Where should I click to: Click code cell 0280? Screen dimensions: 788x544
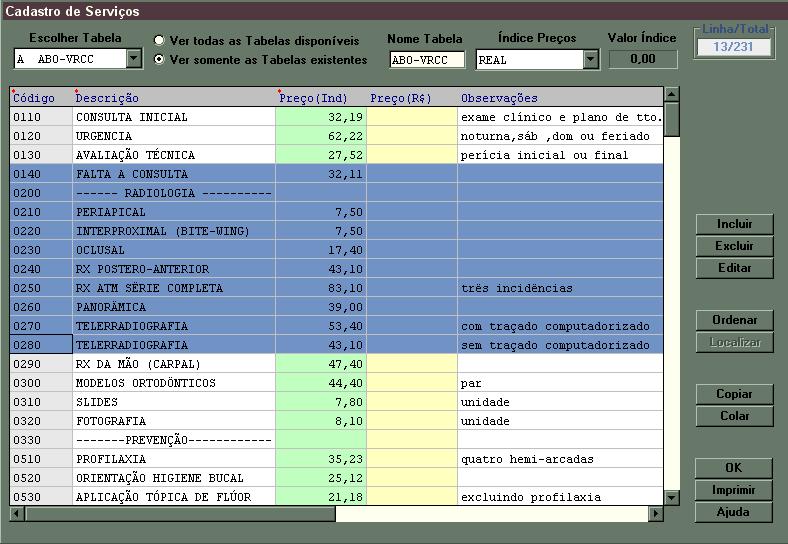pos(41,345)
